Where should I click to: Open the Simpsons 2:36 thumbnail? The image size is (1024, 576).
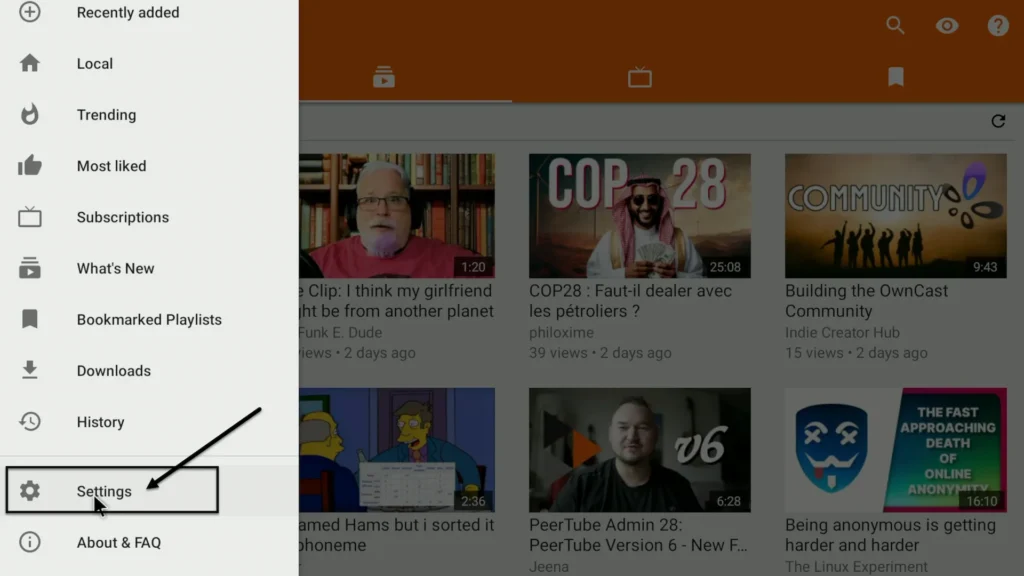point(397,450)
